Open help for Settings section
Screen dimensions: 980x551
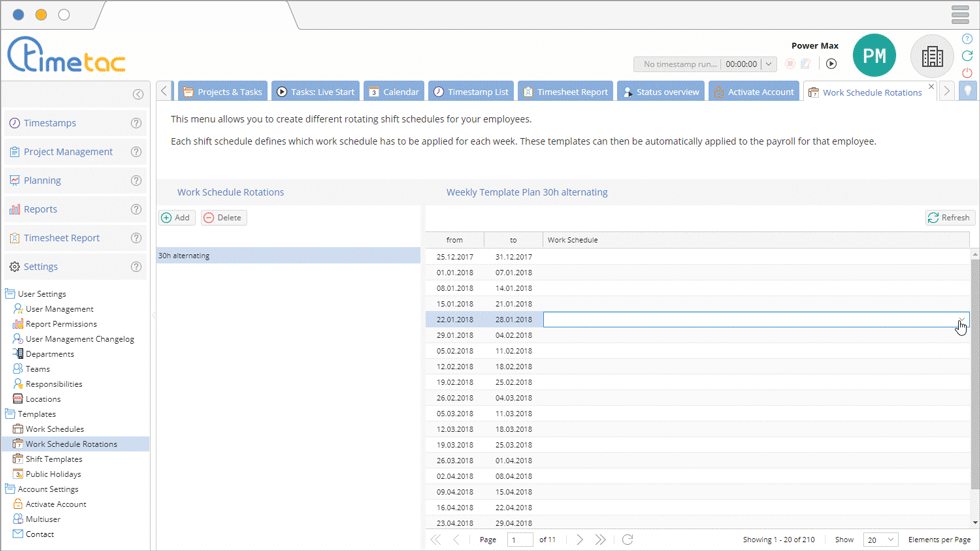136,267
